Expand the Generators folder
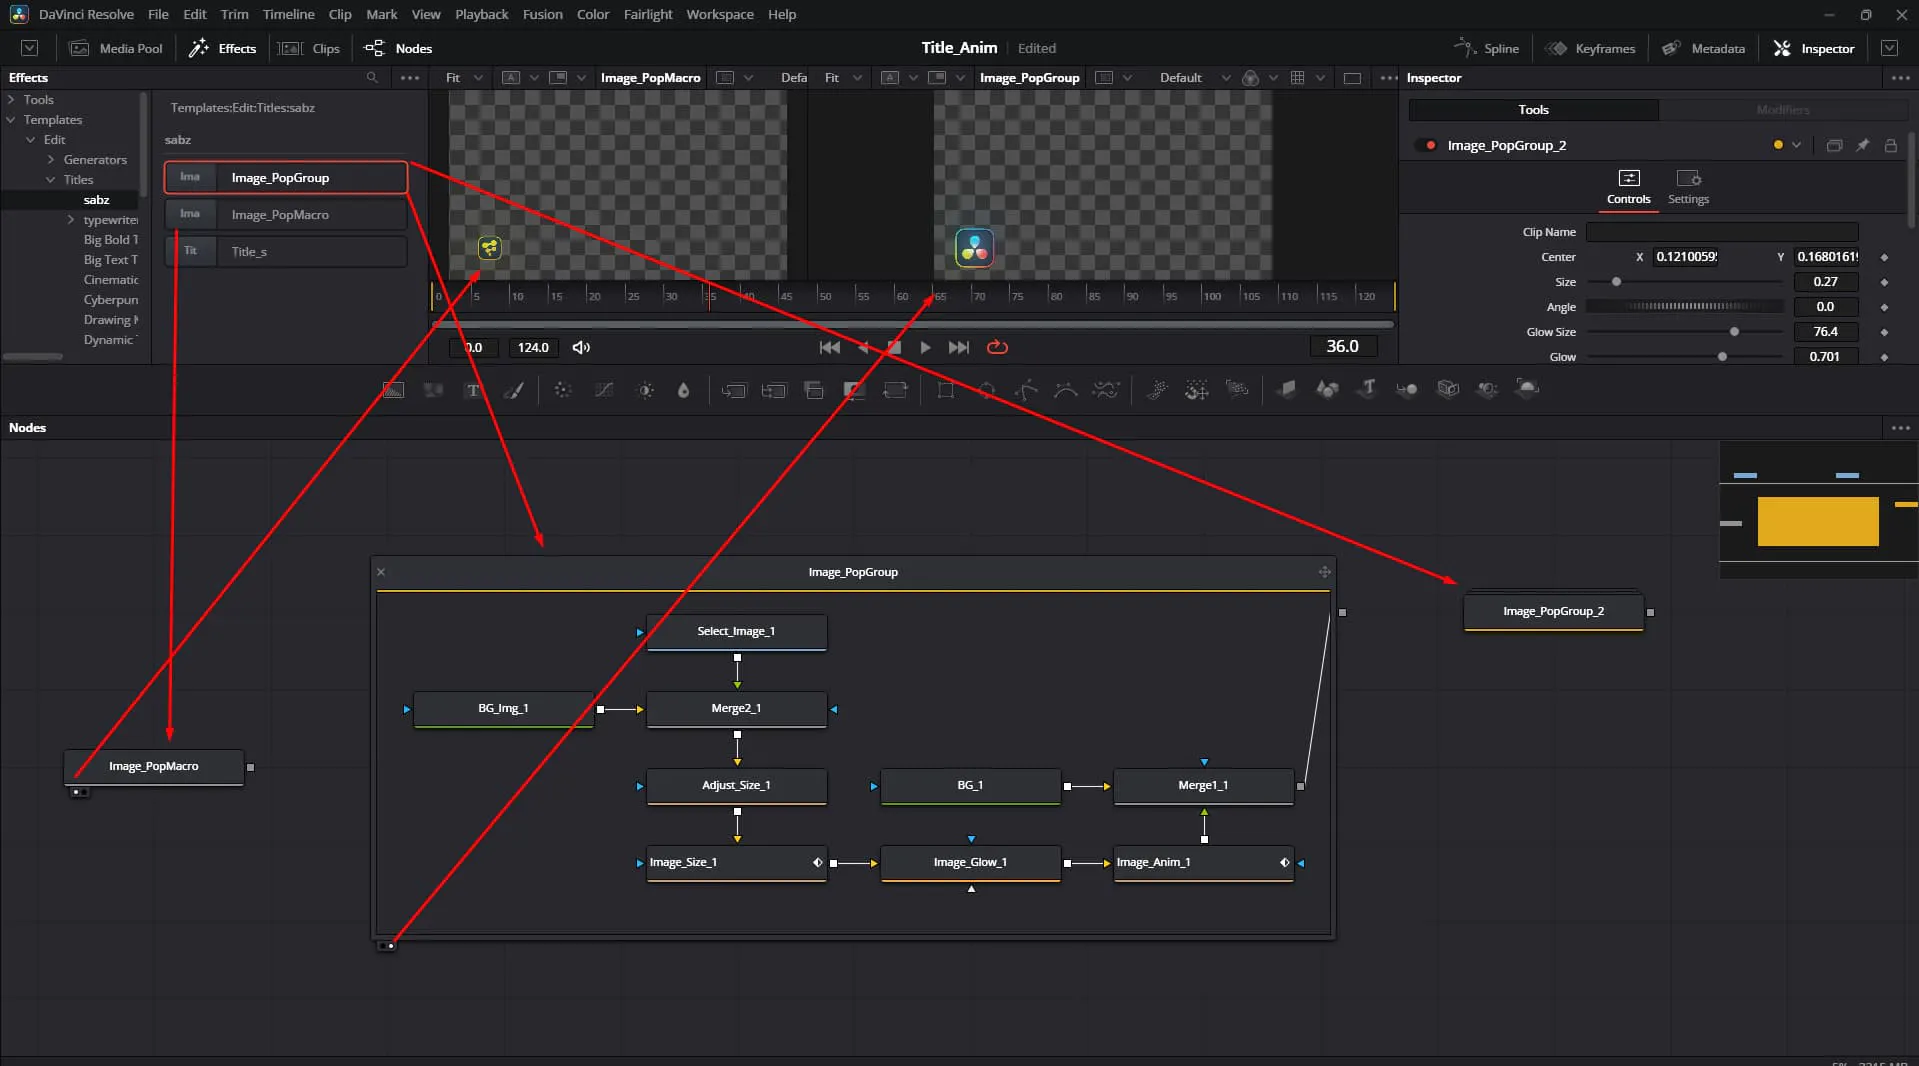1919x1066 pixels. point(51,159)
